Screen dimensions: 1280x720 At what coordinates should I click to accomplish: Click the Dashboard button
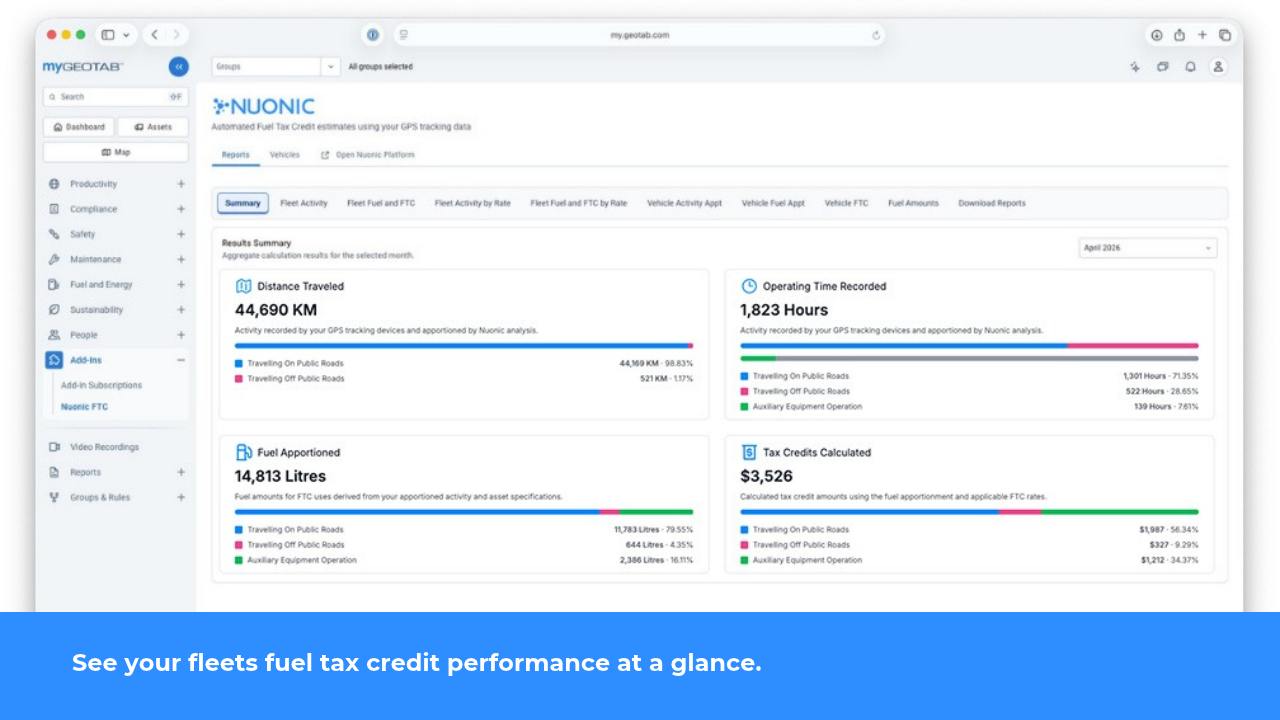79,127
